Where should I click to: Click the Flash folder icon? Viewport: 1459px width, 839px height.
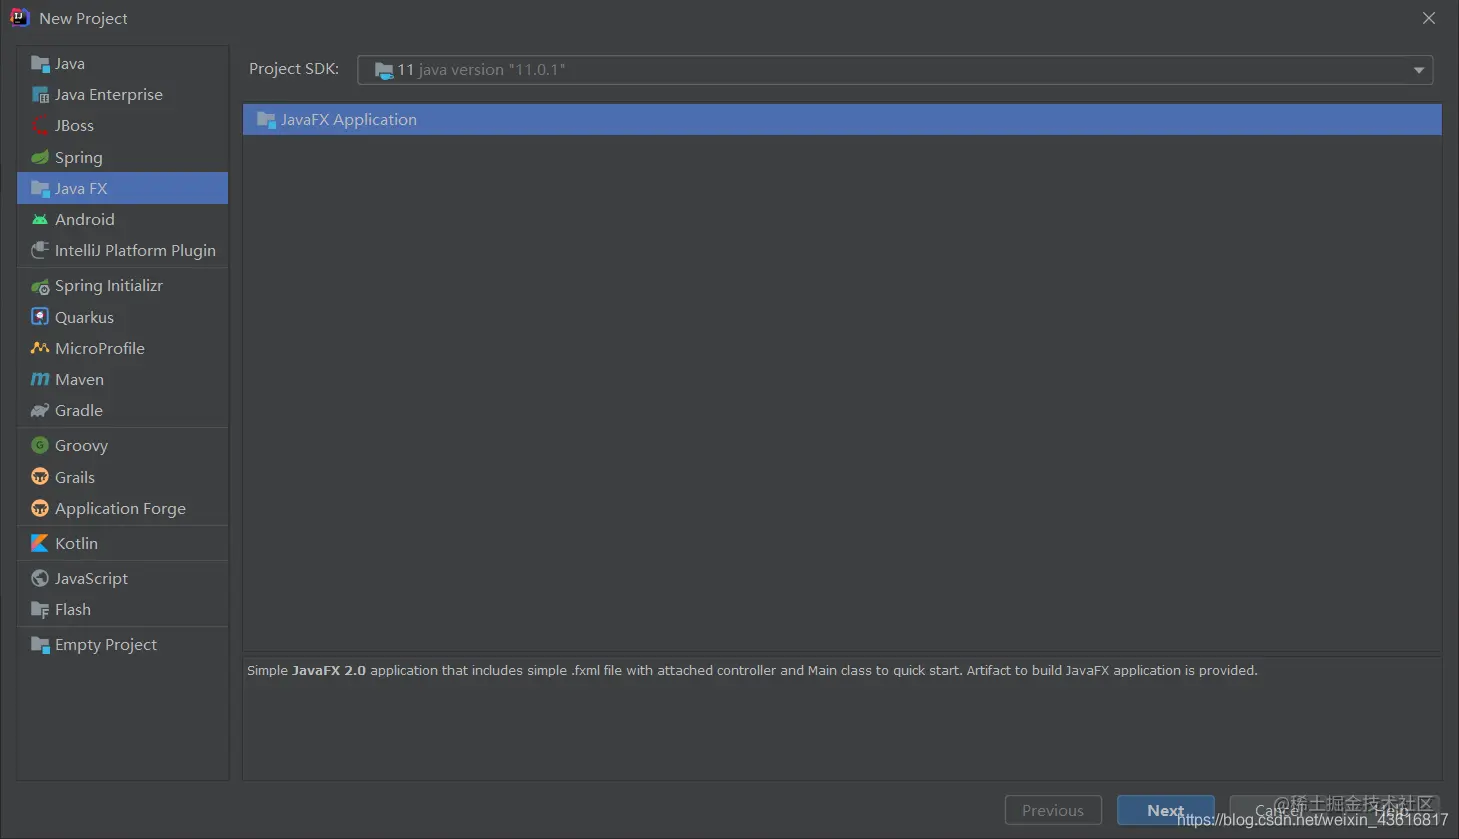coord(40,610)
